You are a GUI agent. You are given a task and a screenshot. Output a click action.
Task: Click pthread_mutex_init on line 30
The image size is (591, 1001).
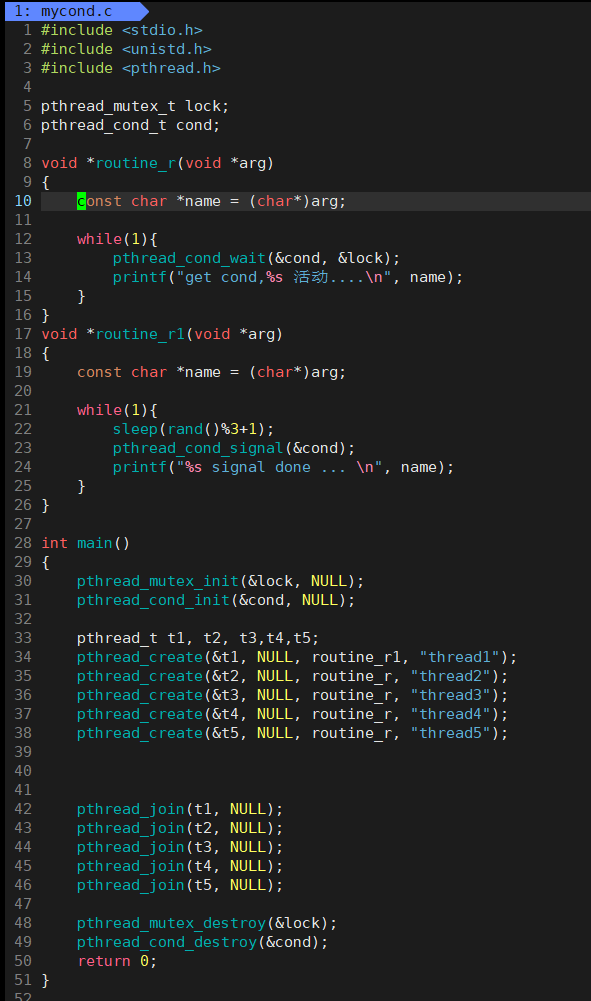[158, 581]
